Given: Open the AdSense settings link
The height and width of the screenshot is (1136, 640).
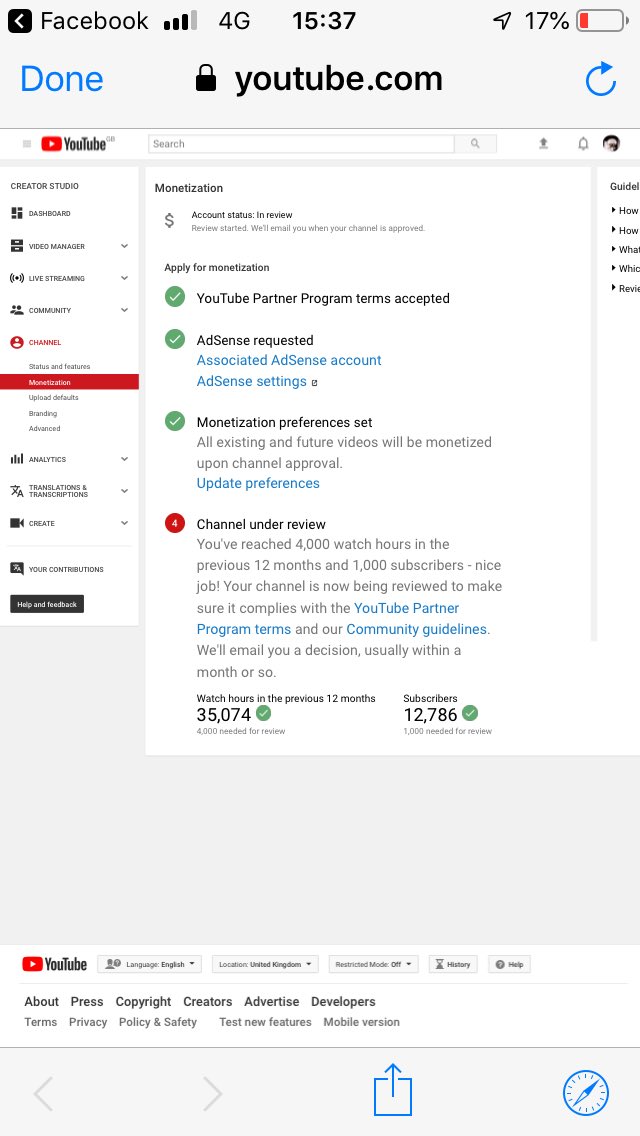Looking at the screenshot, I should click(252, 381).
